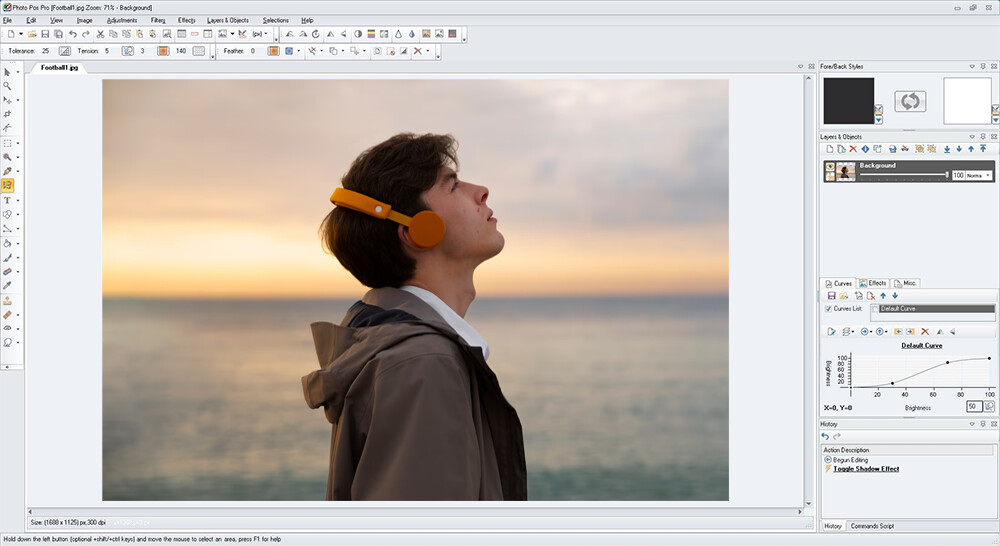Switch to the Effects tab
Screen dimensions: 1000x546
873,283
